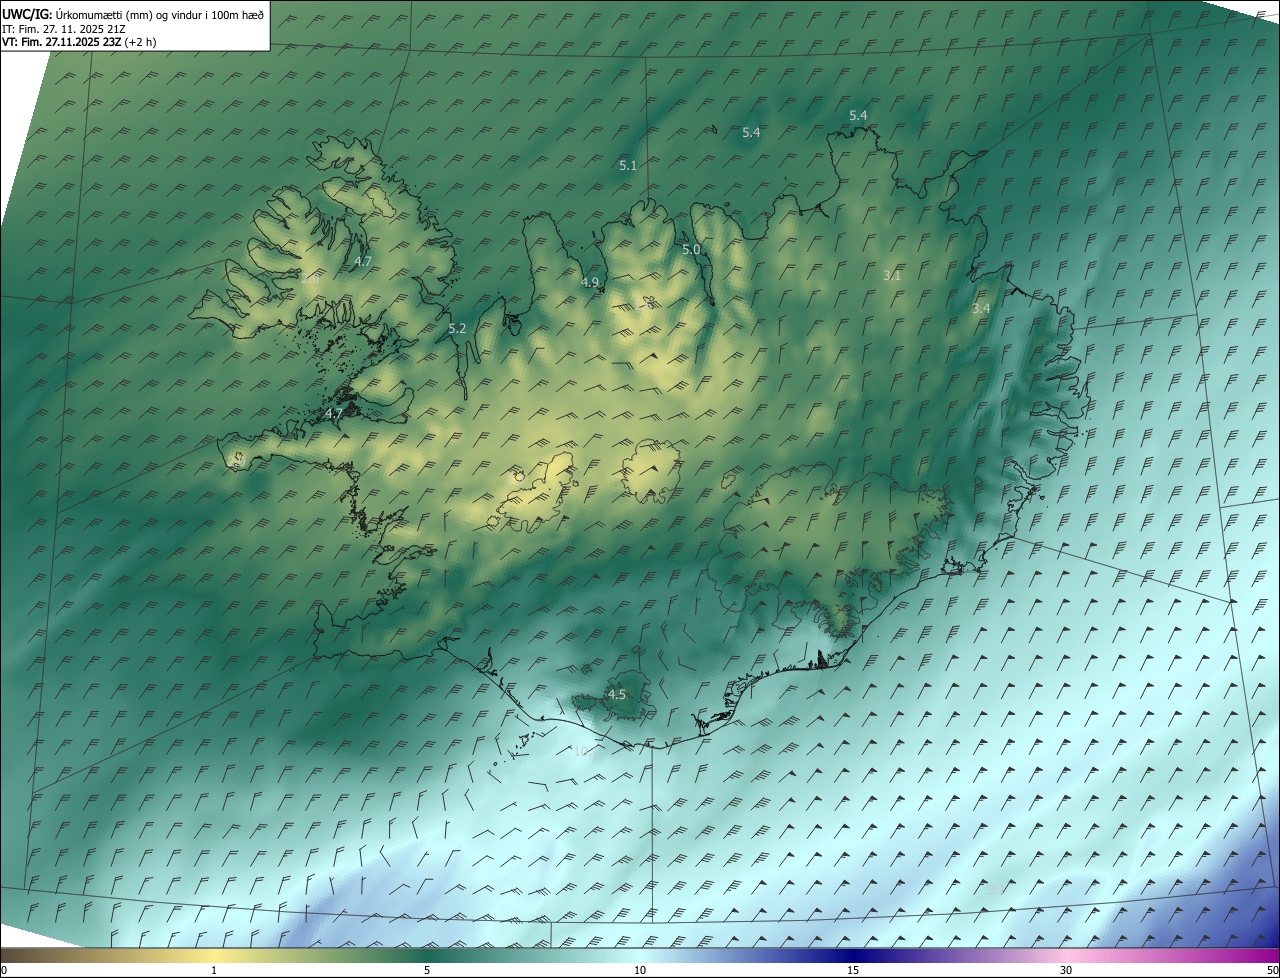The height and width of the screenshot is (978, 1280).
Task: Click the colour scale tick labelled 30
Action: [1066, 970]
